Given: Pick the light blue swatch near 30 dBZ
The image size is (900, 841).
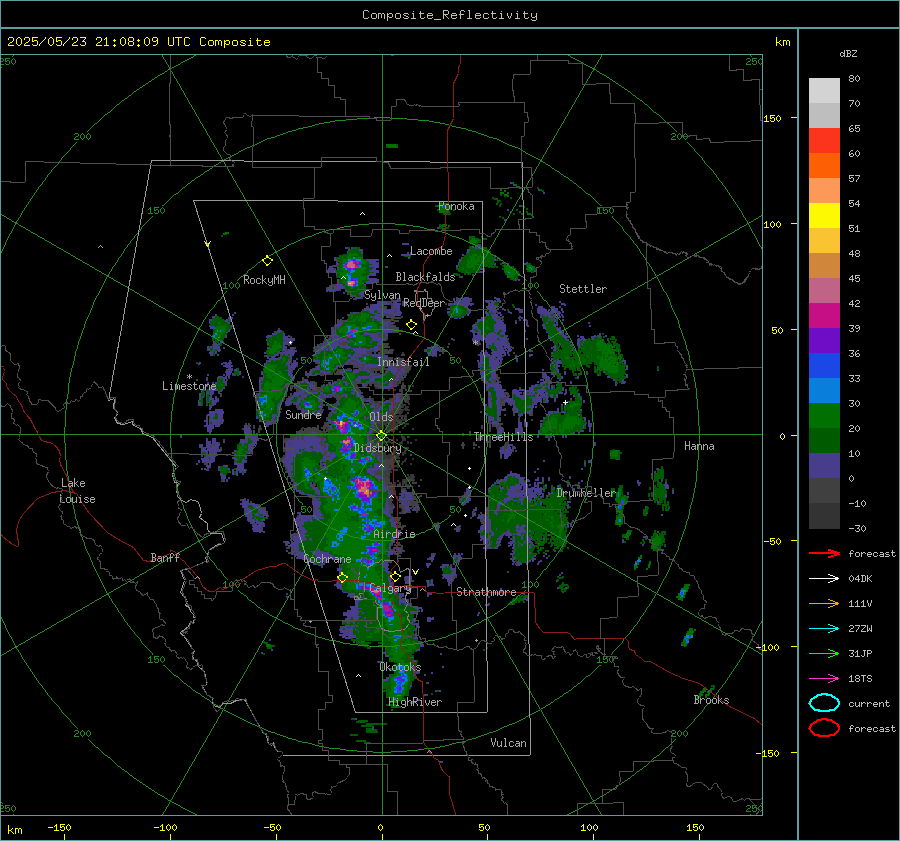Looking at the screenshot, I should click(824, 390).
